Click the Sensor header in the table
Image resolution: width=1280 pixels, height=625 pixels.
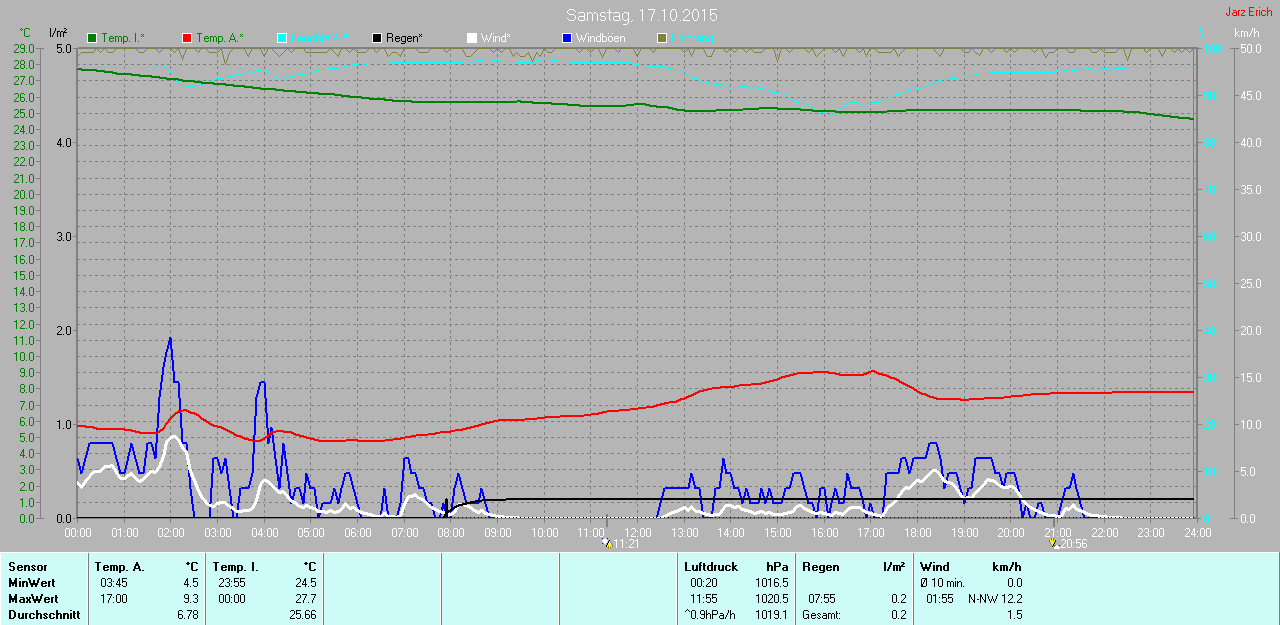pyautogui.click(x=27, y=567)
